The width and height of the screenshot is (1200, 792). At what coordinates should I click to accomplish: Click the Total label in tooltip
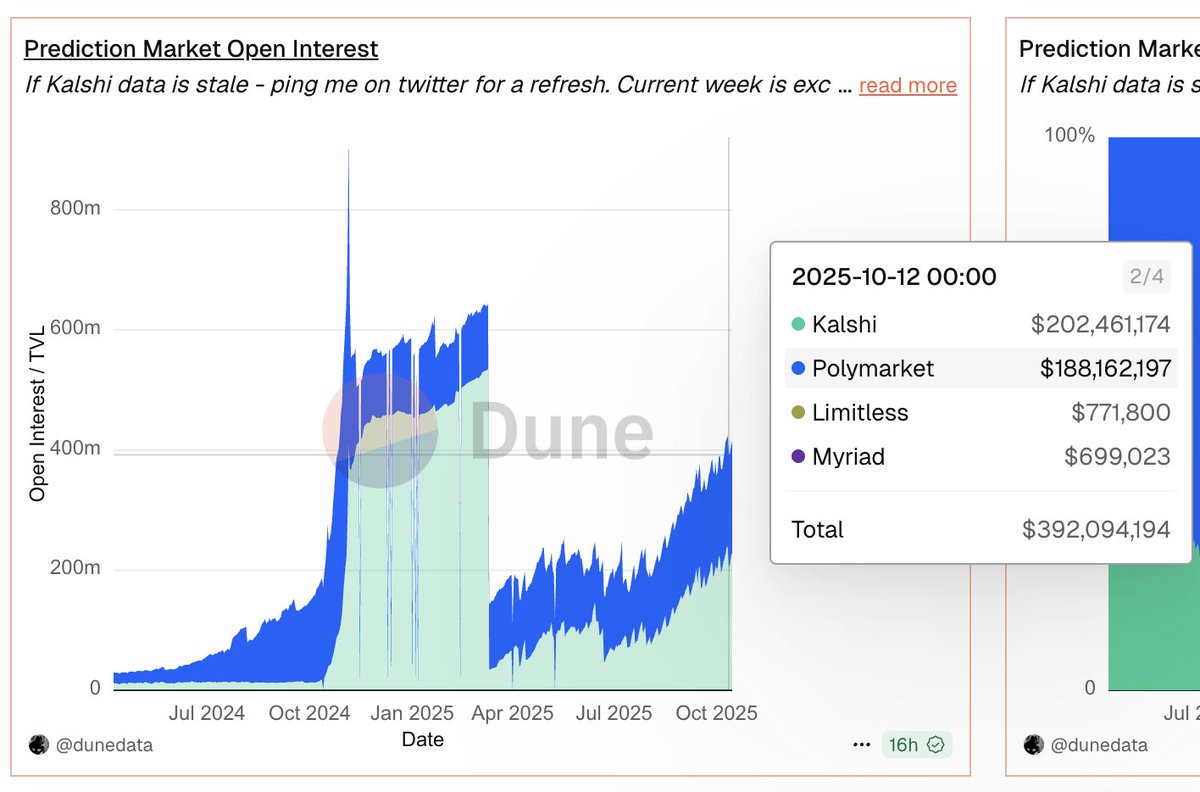817,529
